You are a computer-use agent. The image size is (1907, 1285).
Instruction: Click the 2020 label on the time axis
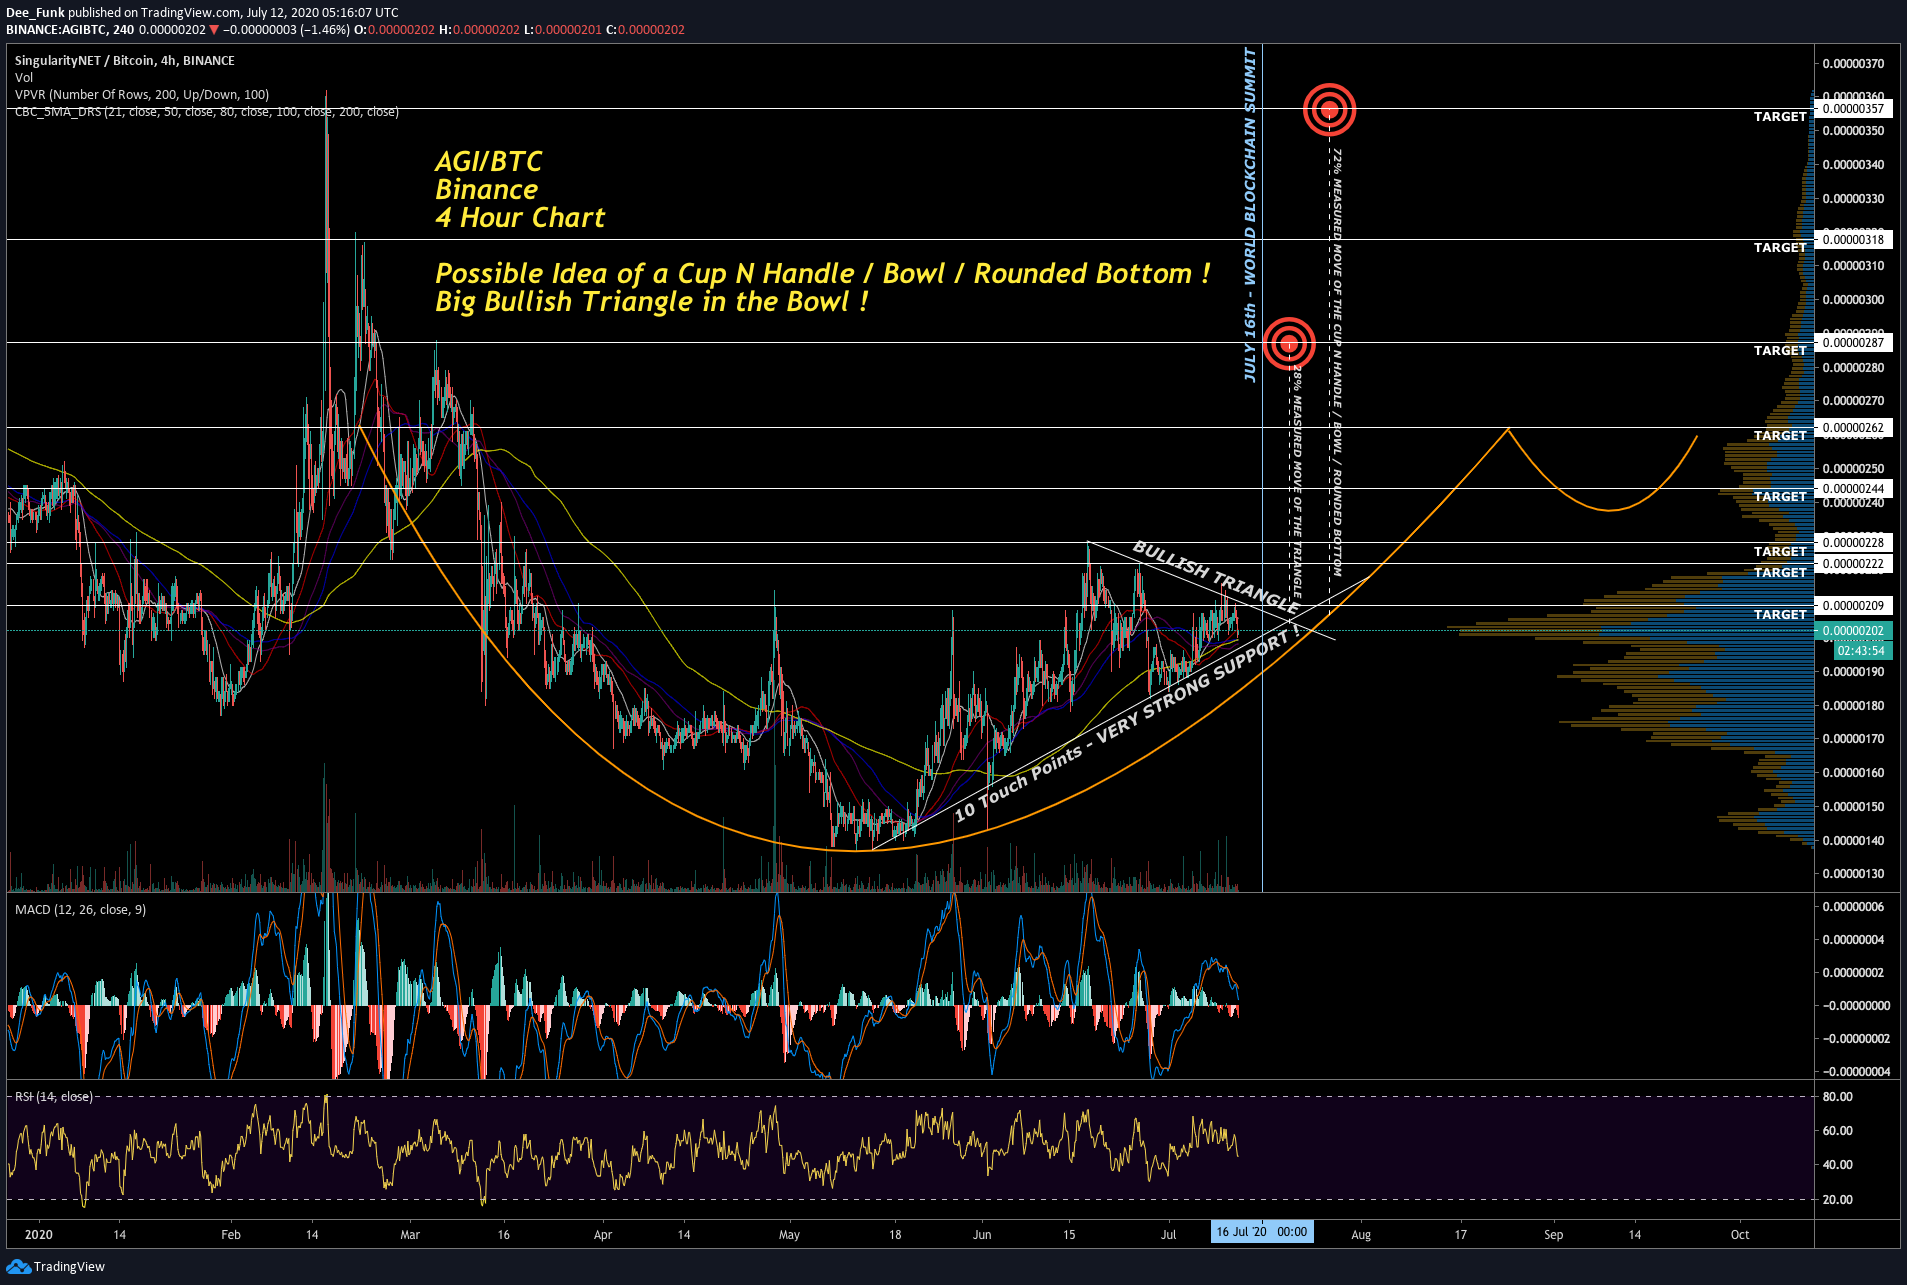pyautogui.click(x=38, y=1234)
